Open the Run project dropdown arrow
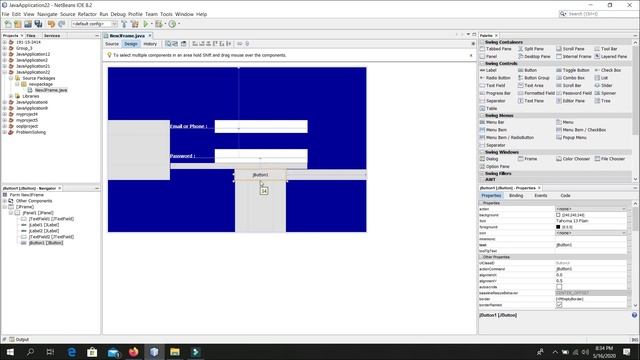The height and width of the screenshot is (360, 640). 151,24
